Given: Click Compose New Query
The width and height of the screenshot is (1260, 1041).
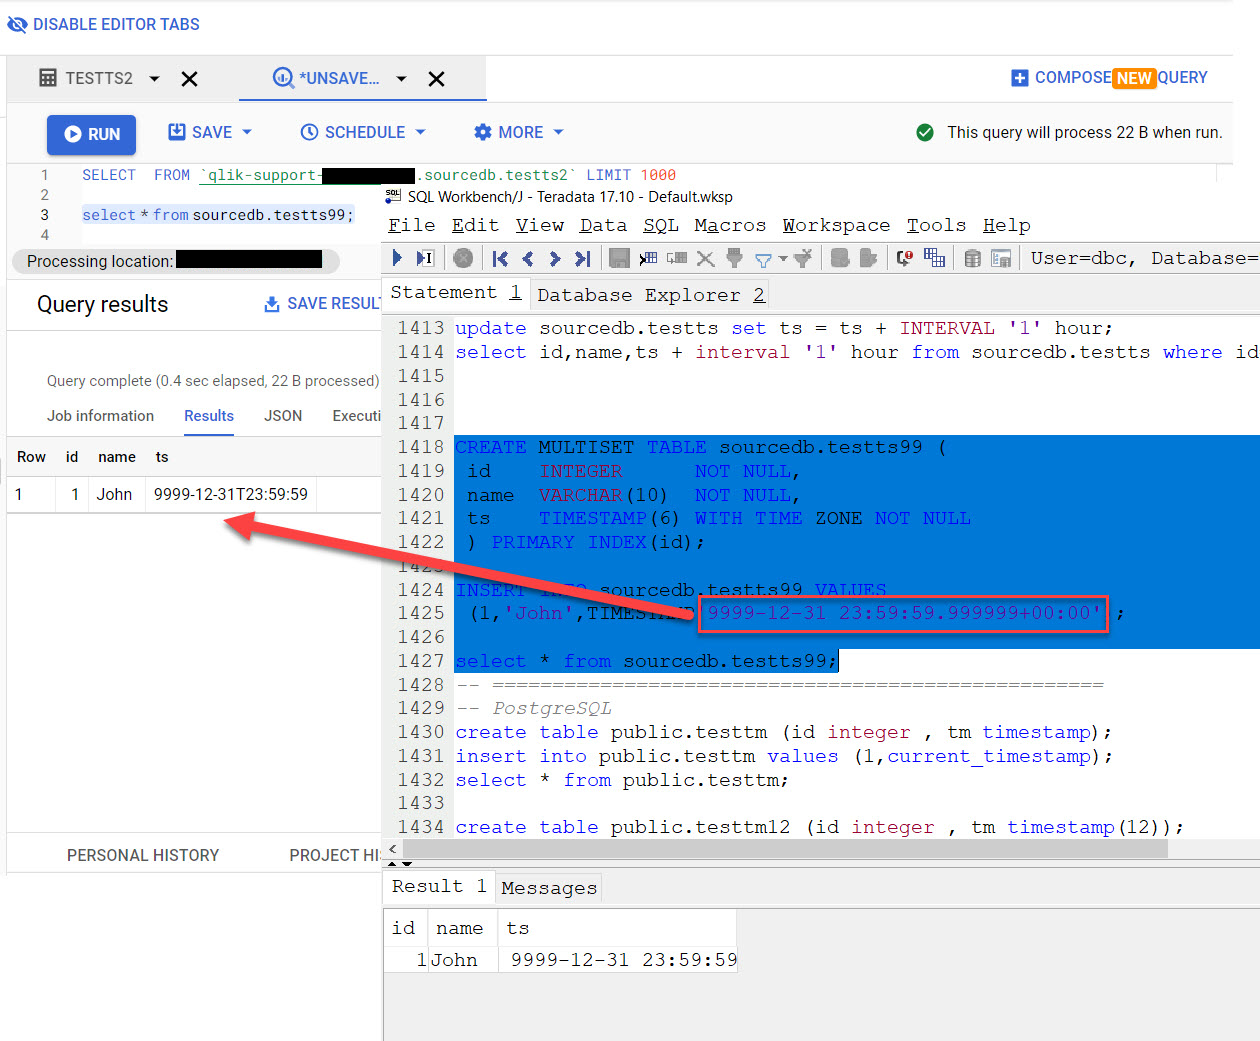Looking at the screenshot, I should 1109,78.
